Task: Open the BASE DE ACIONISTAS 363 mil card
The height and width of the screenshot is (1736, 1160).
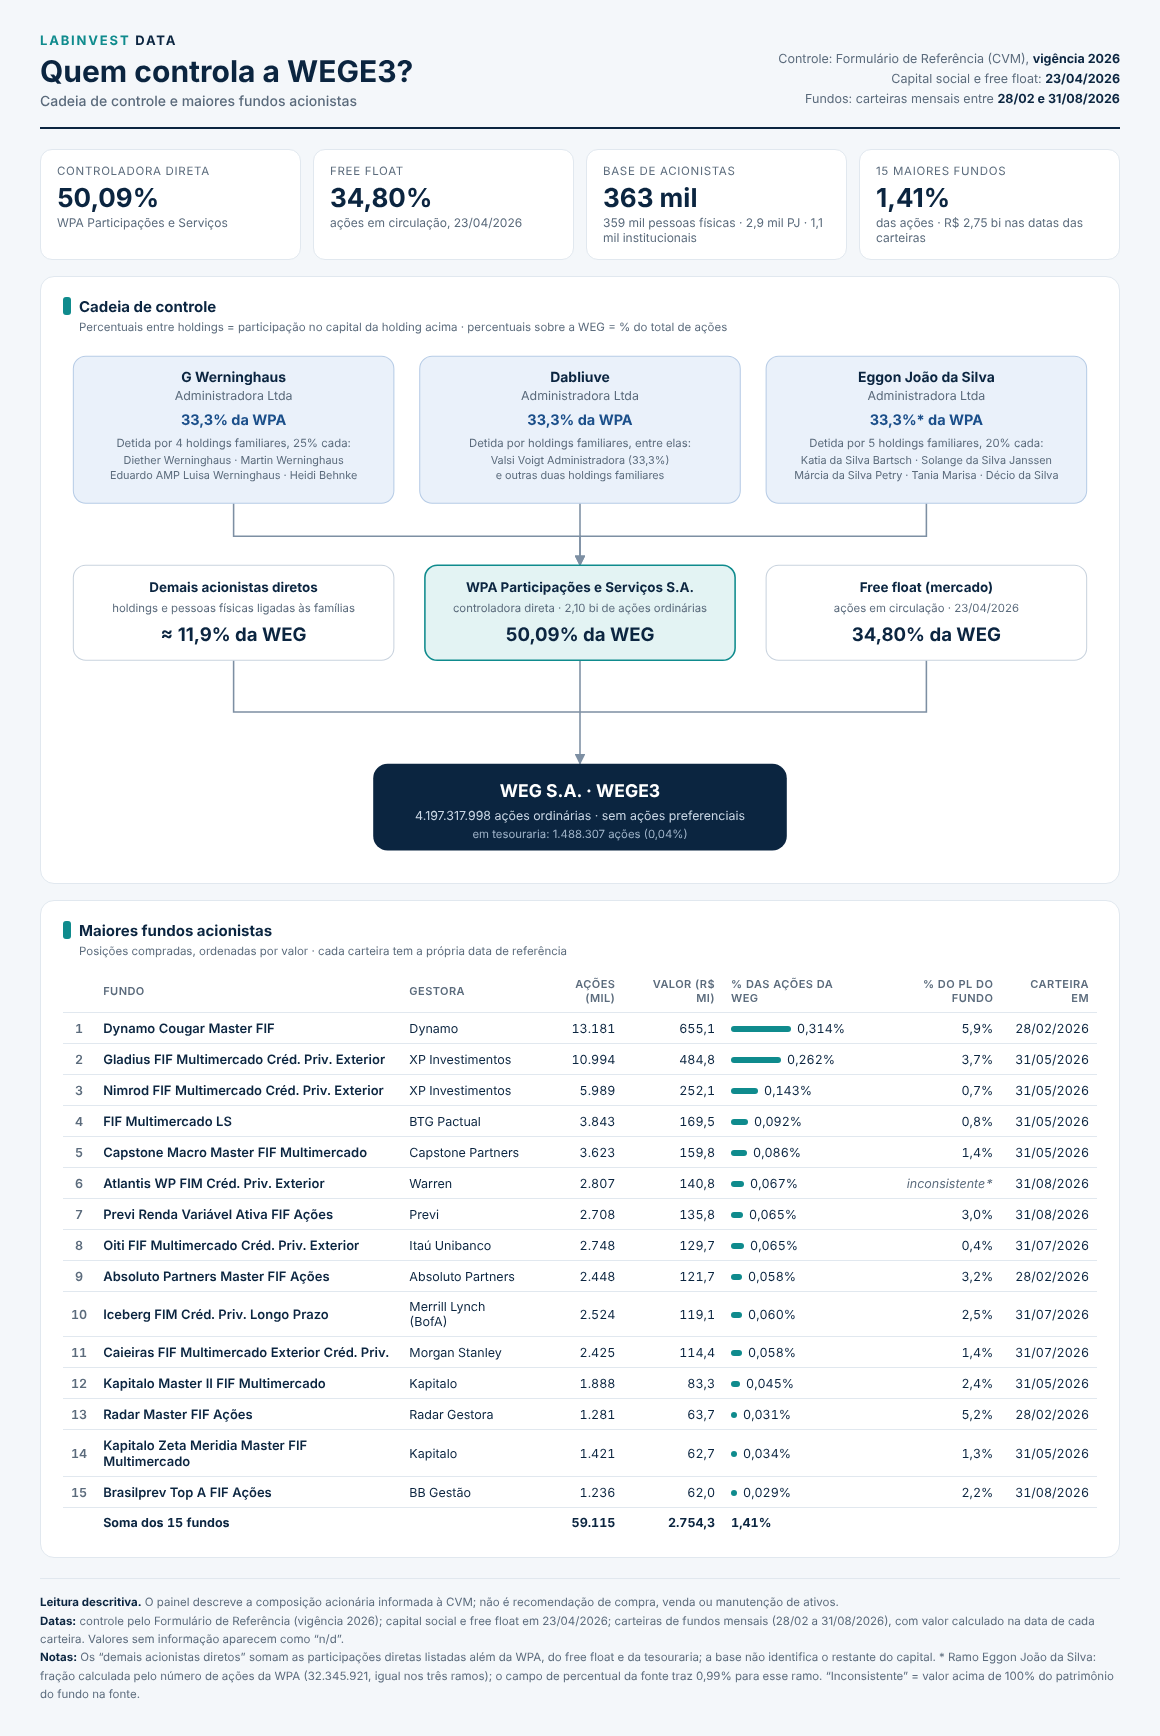Action: click(x=716, y=204)
